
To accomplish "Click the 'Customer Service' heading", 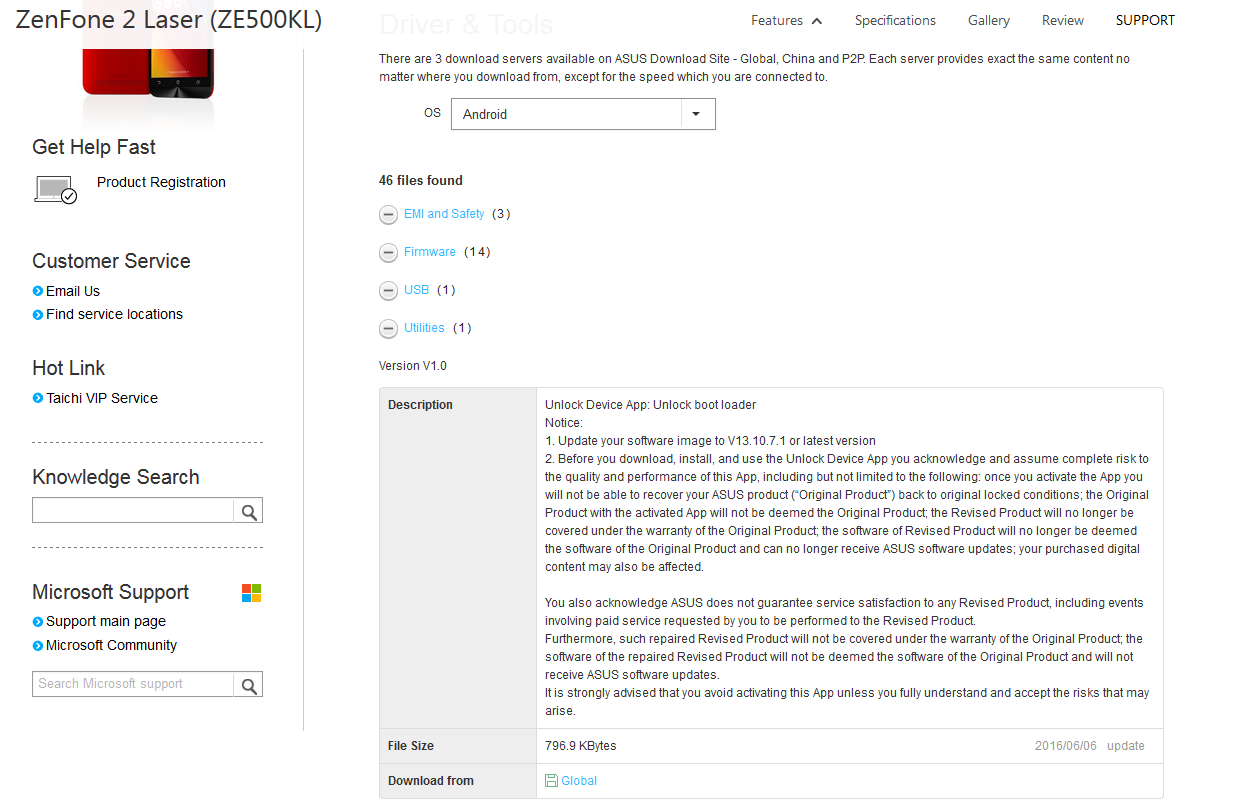I will click(x=111, y=261).
